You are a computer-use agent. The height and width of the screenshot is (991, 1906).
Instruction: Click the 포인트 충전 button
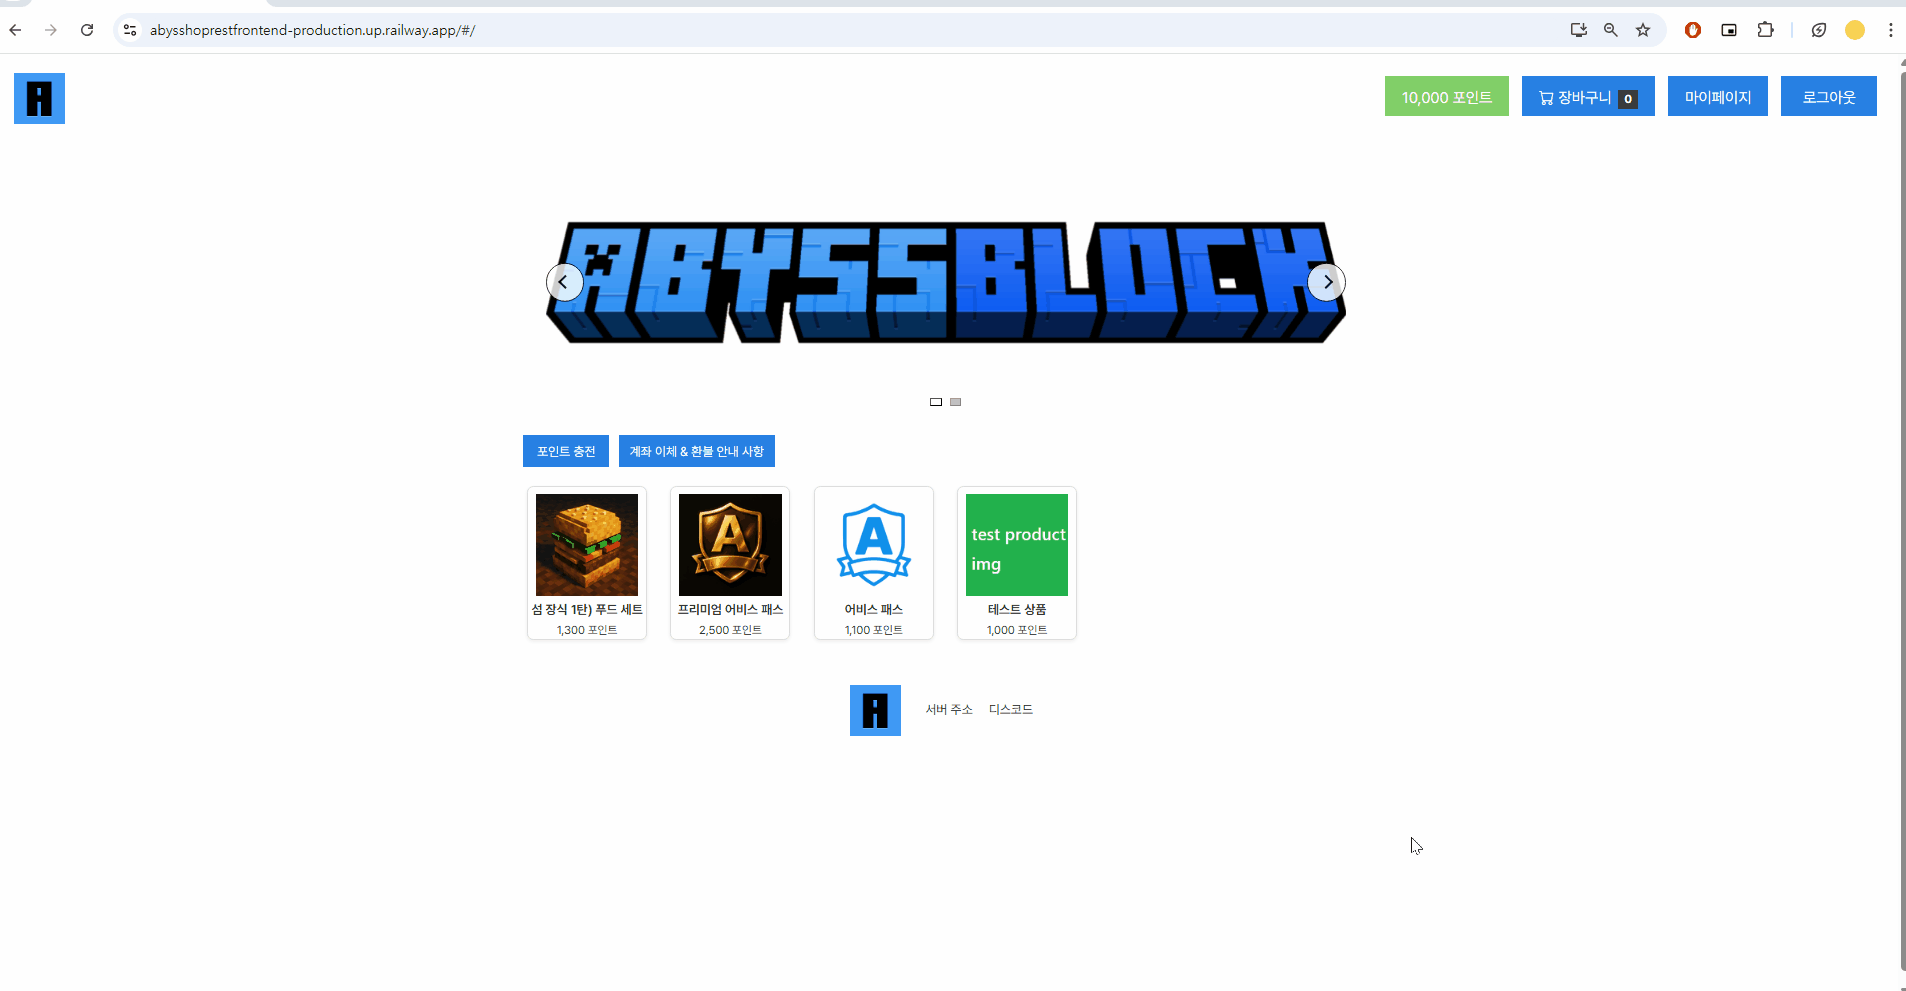pyautogui.click(x=566, y=451)
